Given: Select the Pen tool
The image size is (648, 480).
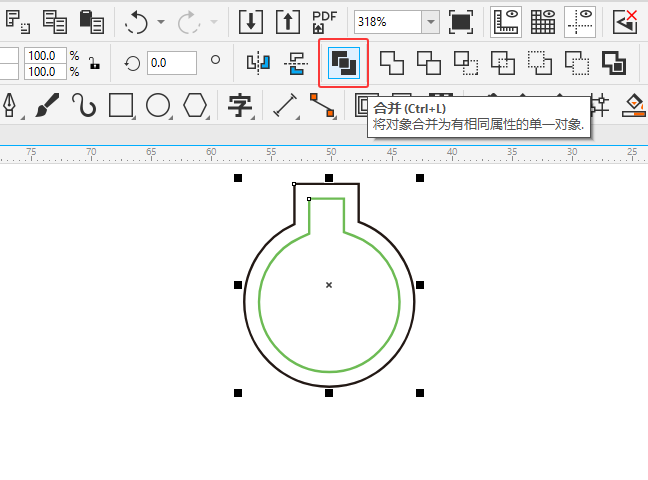Looking at the screenshot, I should pos(10,105).
